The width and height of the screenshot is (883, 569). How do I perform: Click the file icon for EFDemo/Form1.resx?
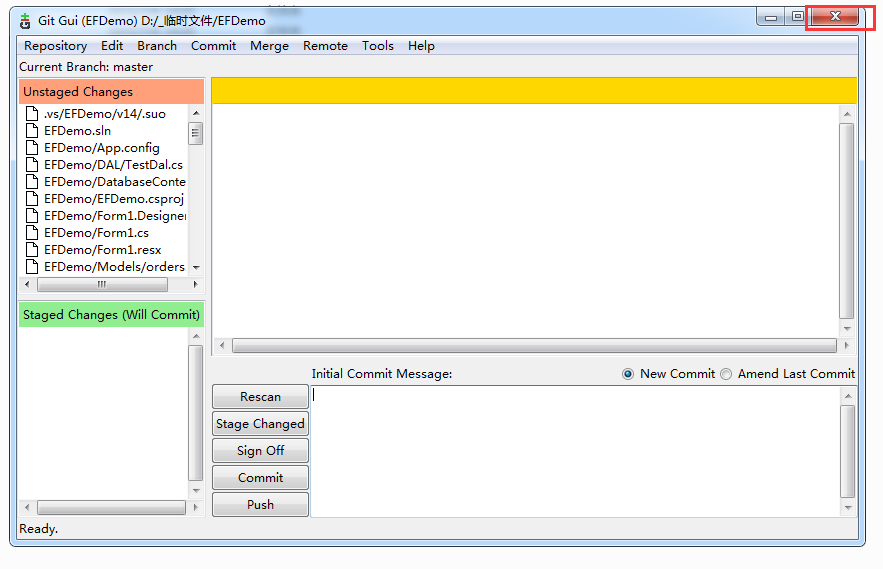pos(32,250)
